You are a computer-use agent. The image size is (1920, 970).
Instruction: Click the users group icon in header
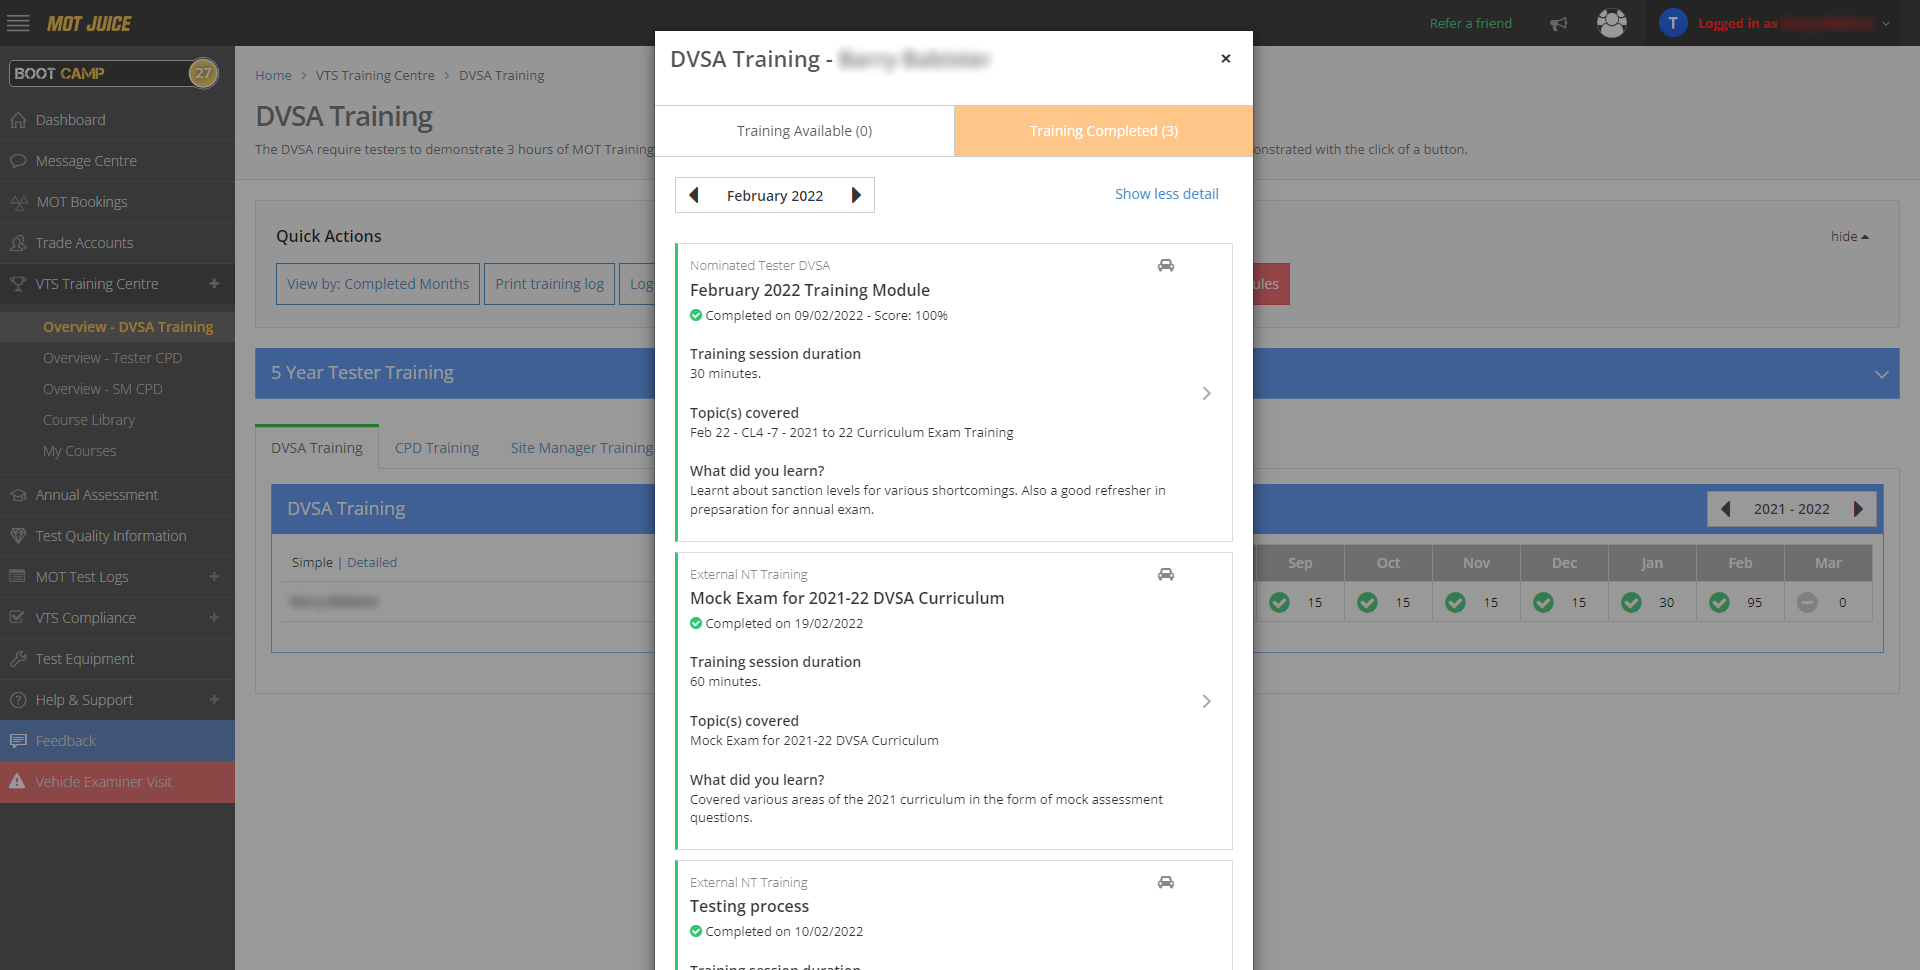[x=1611, y=23]
